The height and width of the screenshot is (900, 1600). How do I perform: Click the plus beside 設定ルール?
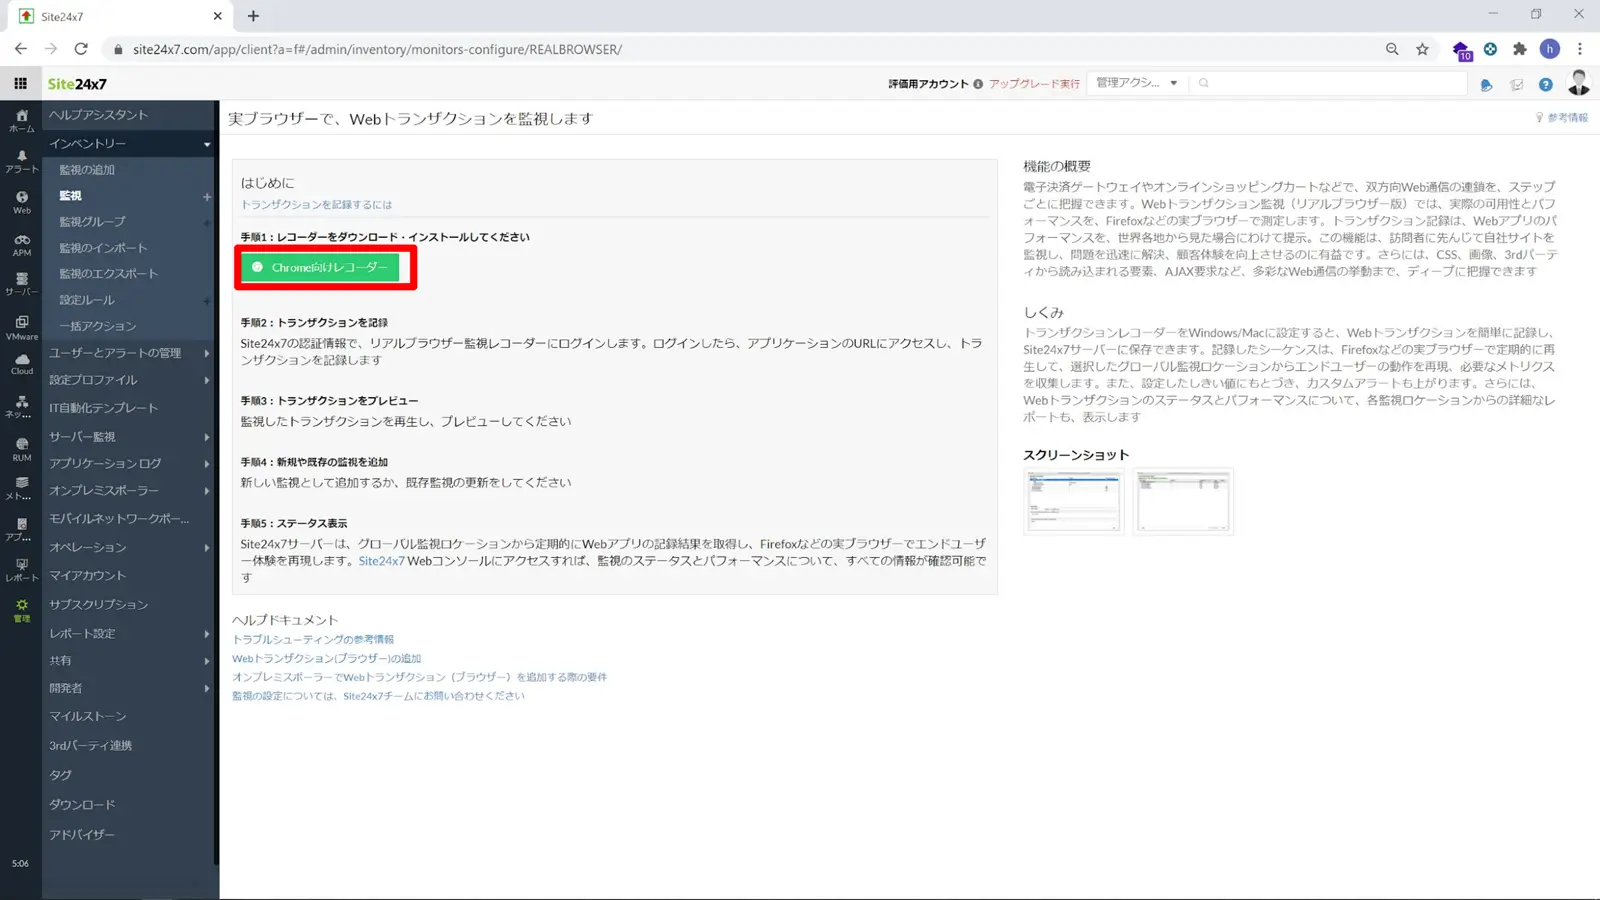pyautogui.click(x=207, y=301)
